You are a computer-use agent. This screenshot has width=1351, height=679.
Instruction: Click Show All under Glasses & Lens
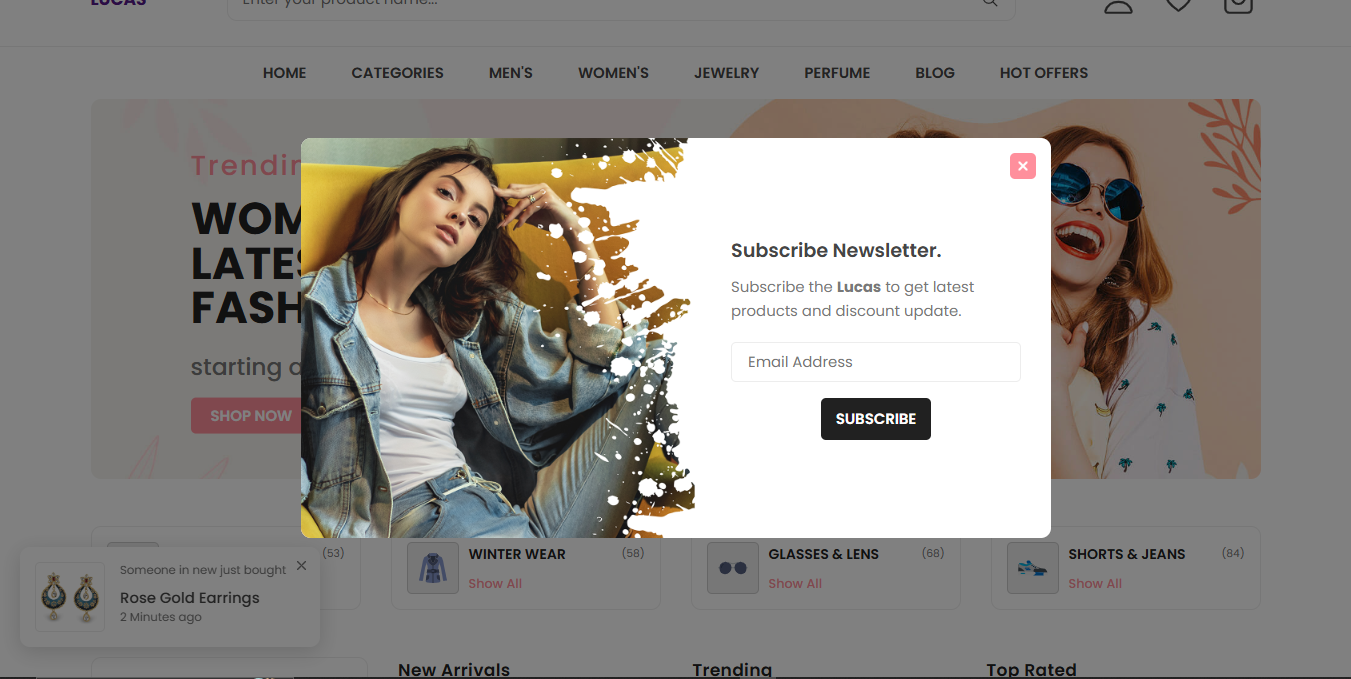pos(795,584)
